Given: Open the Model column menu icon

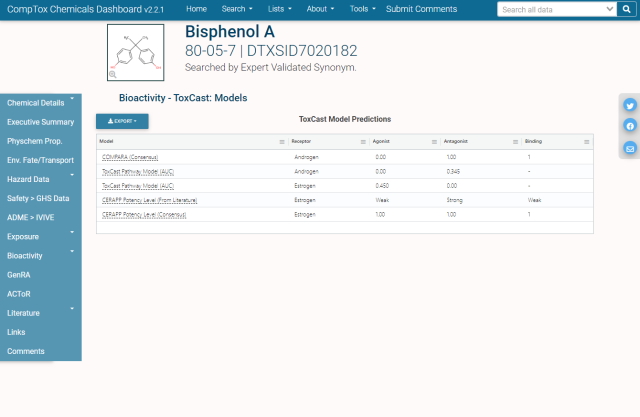Looking at the screenshot, I should pyautogui.click(x=281, y=142).
